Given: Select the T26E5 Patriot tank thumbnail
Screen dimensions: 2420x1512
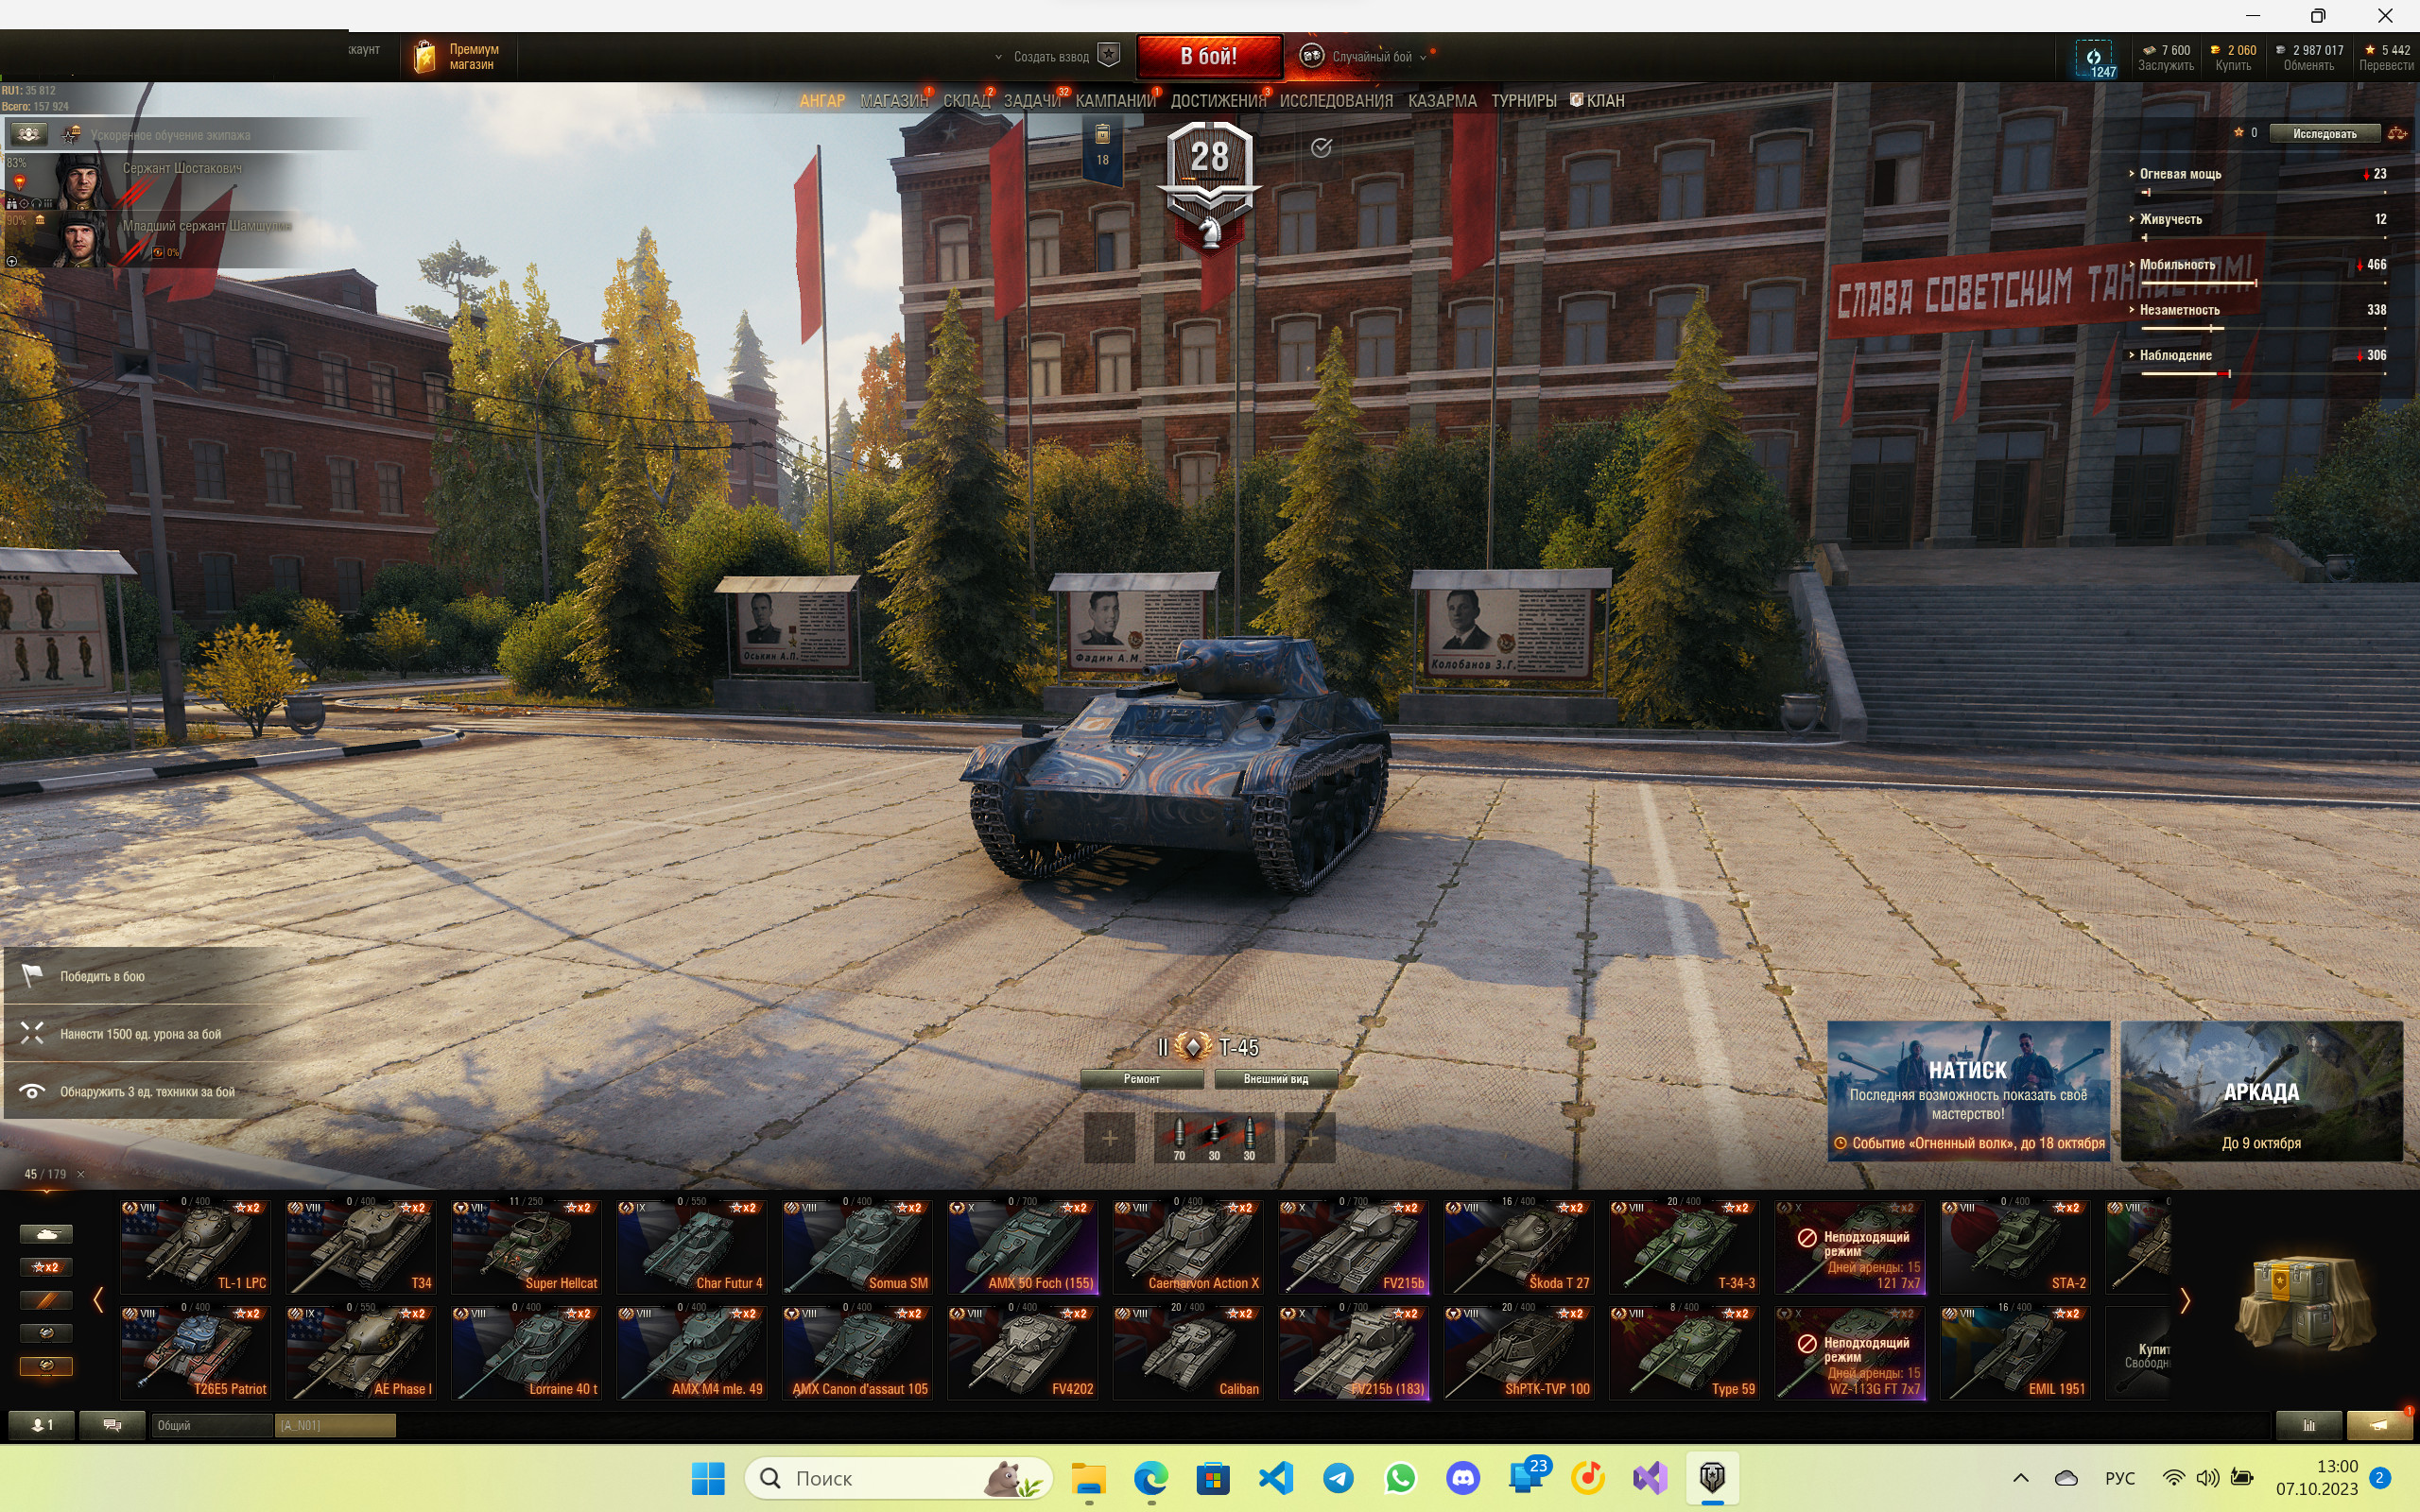Looking at the screenshot, I should pos(195,1352).
